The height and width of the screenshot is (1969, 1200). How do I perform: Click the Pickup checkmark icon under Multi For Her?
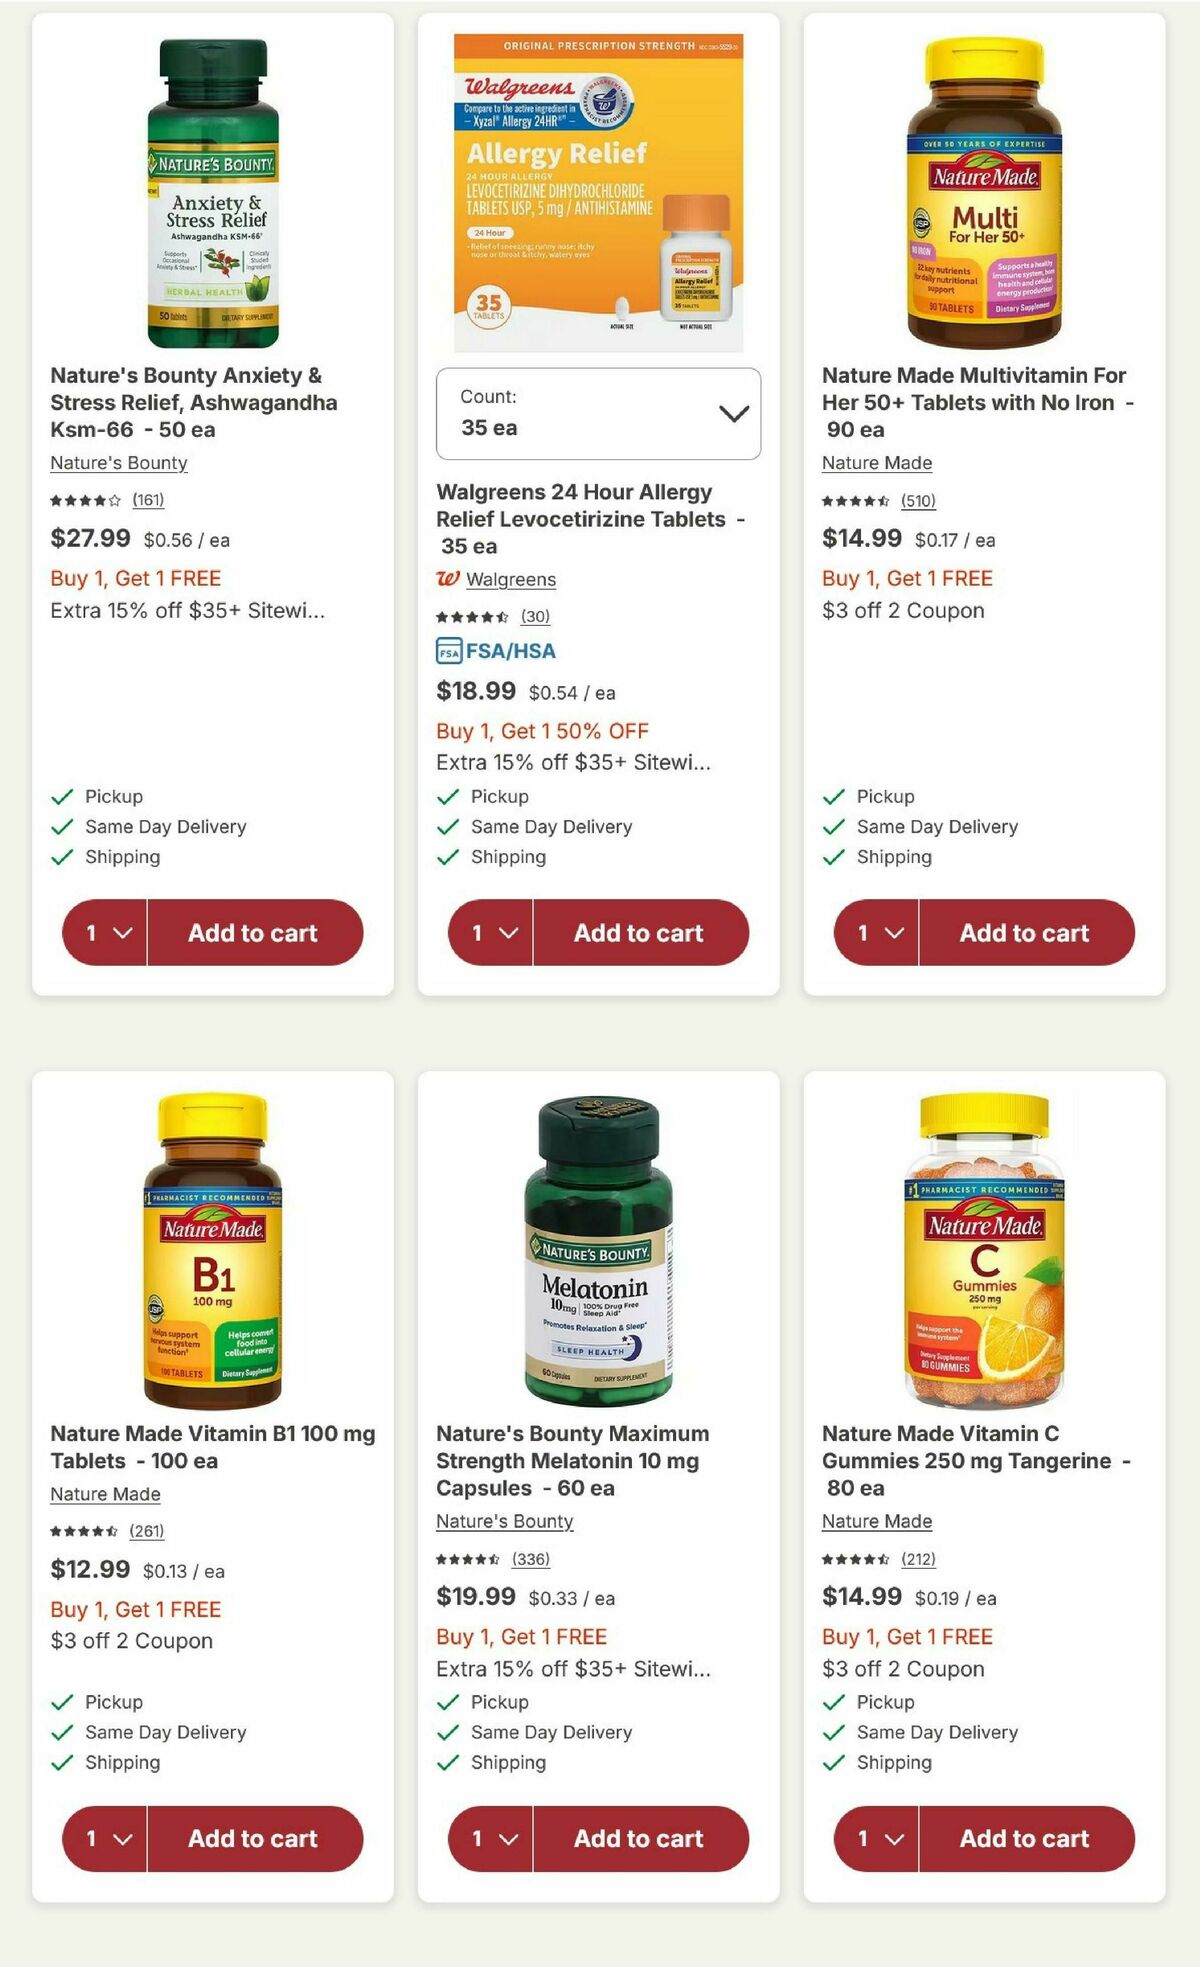[x=831, y=797]
